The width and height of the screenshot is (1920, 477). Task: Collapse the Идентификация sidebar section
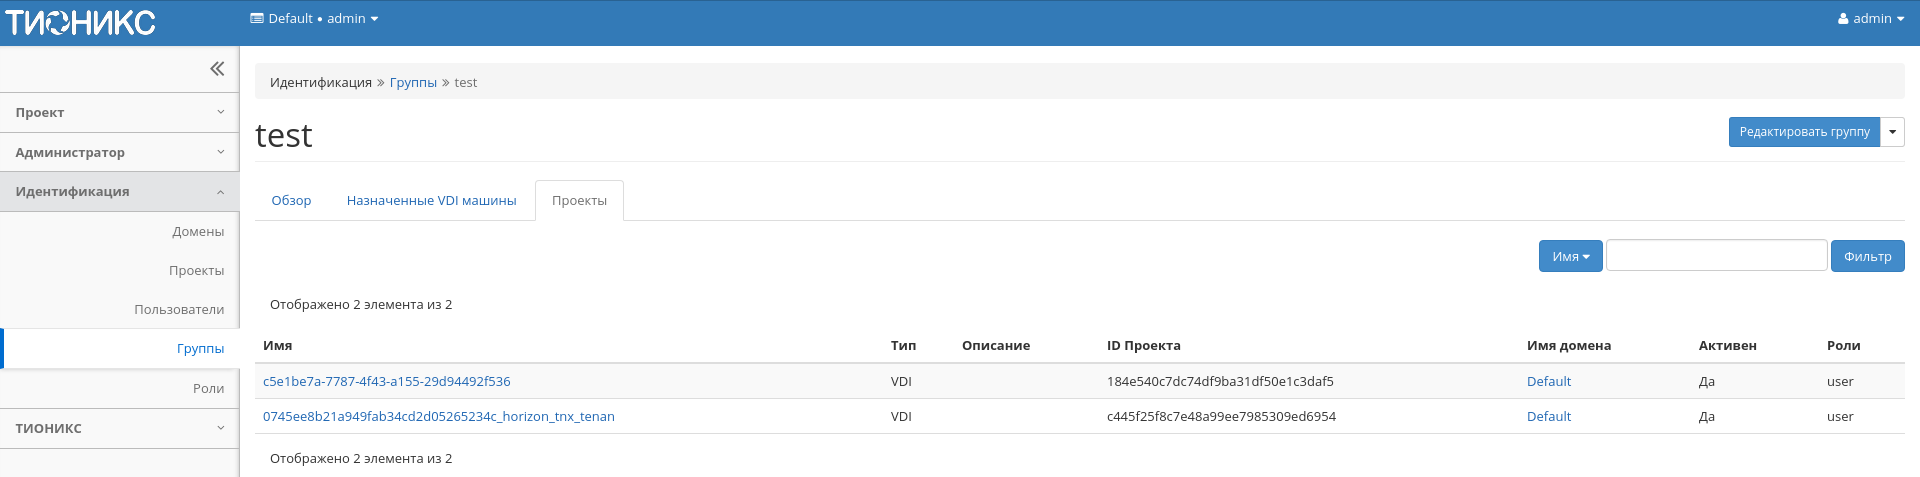[119, 192]
